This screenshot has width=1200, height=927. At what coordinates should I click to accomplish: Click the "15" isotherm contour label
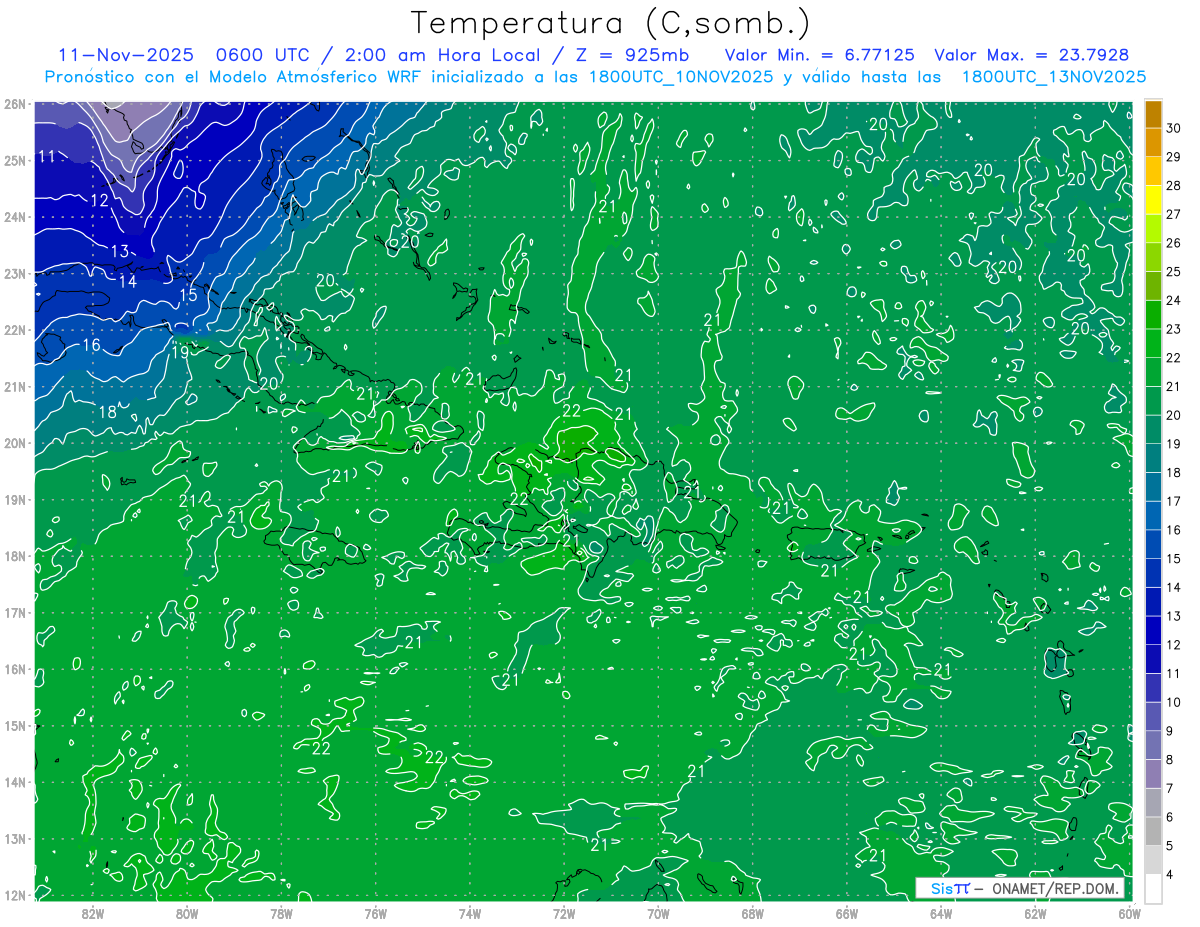[188, 295]
